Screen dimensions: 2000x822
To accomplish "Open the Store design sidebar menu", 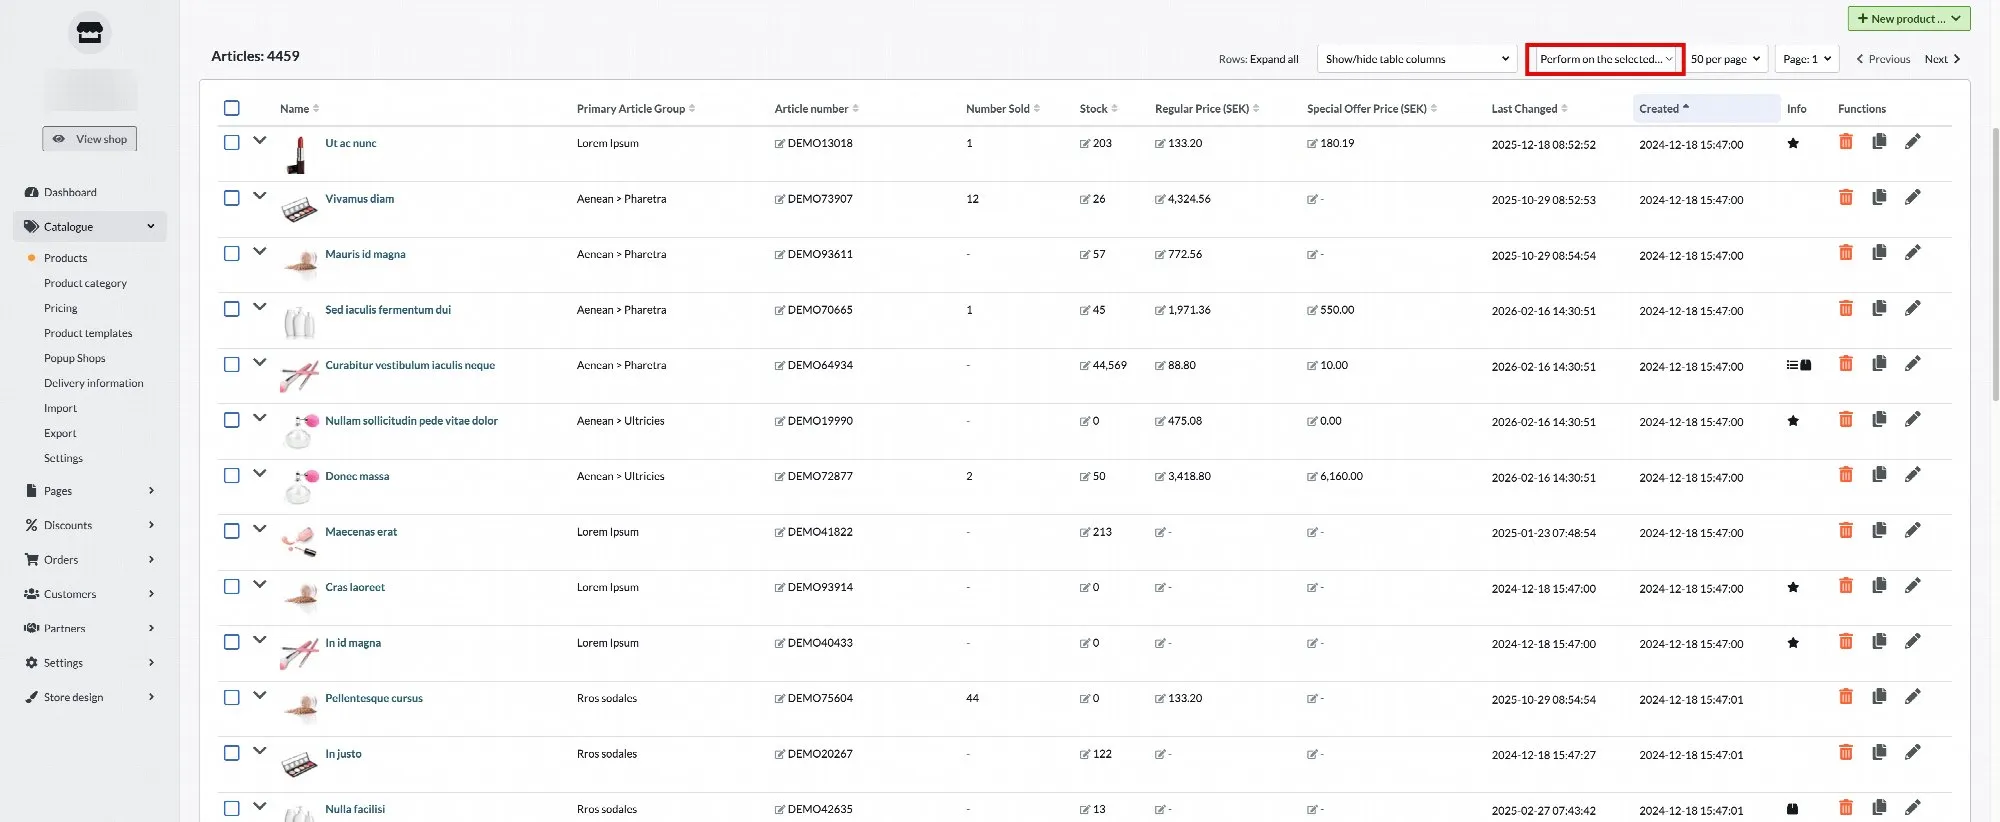I will [x=90, y=697].
